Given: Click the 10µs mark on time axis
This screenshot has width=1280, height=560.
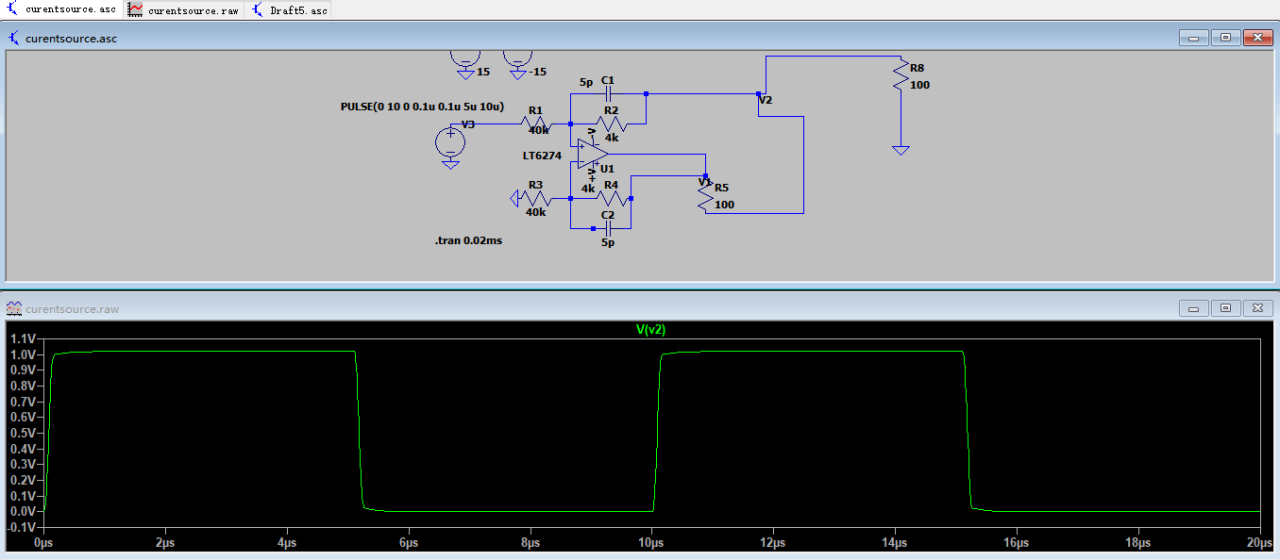Looking at the screenshot, I should click(651, 543).
